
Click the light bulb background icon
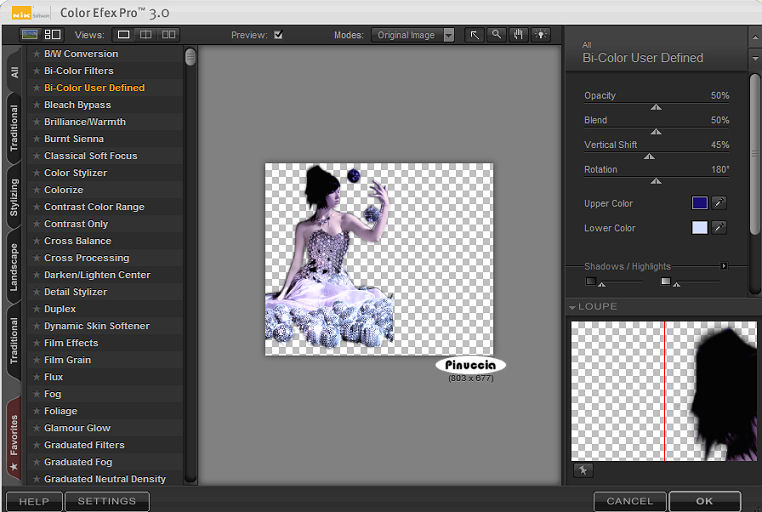(541, 35)
